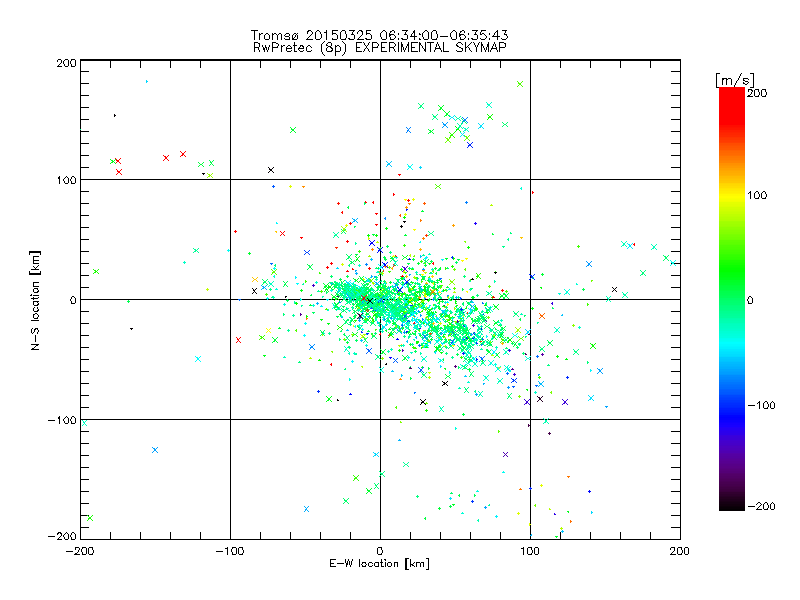Click the N-S axis tick label '0'
Screen dimensions: 800x600
(x=72, y=300)
